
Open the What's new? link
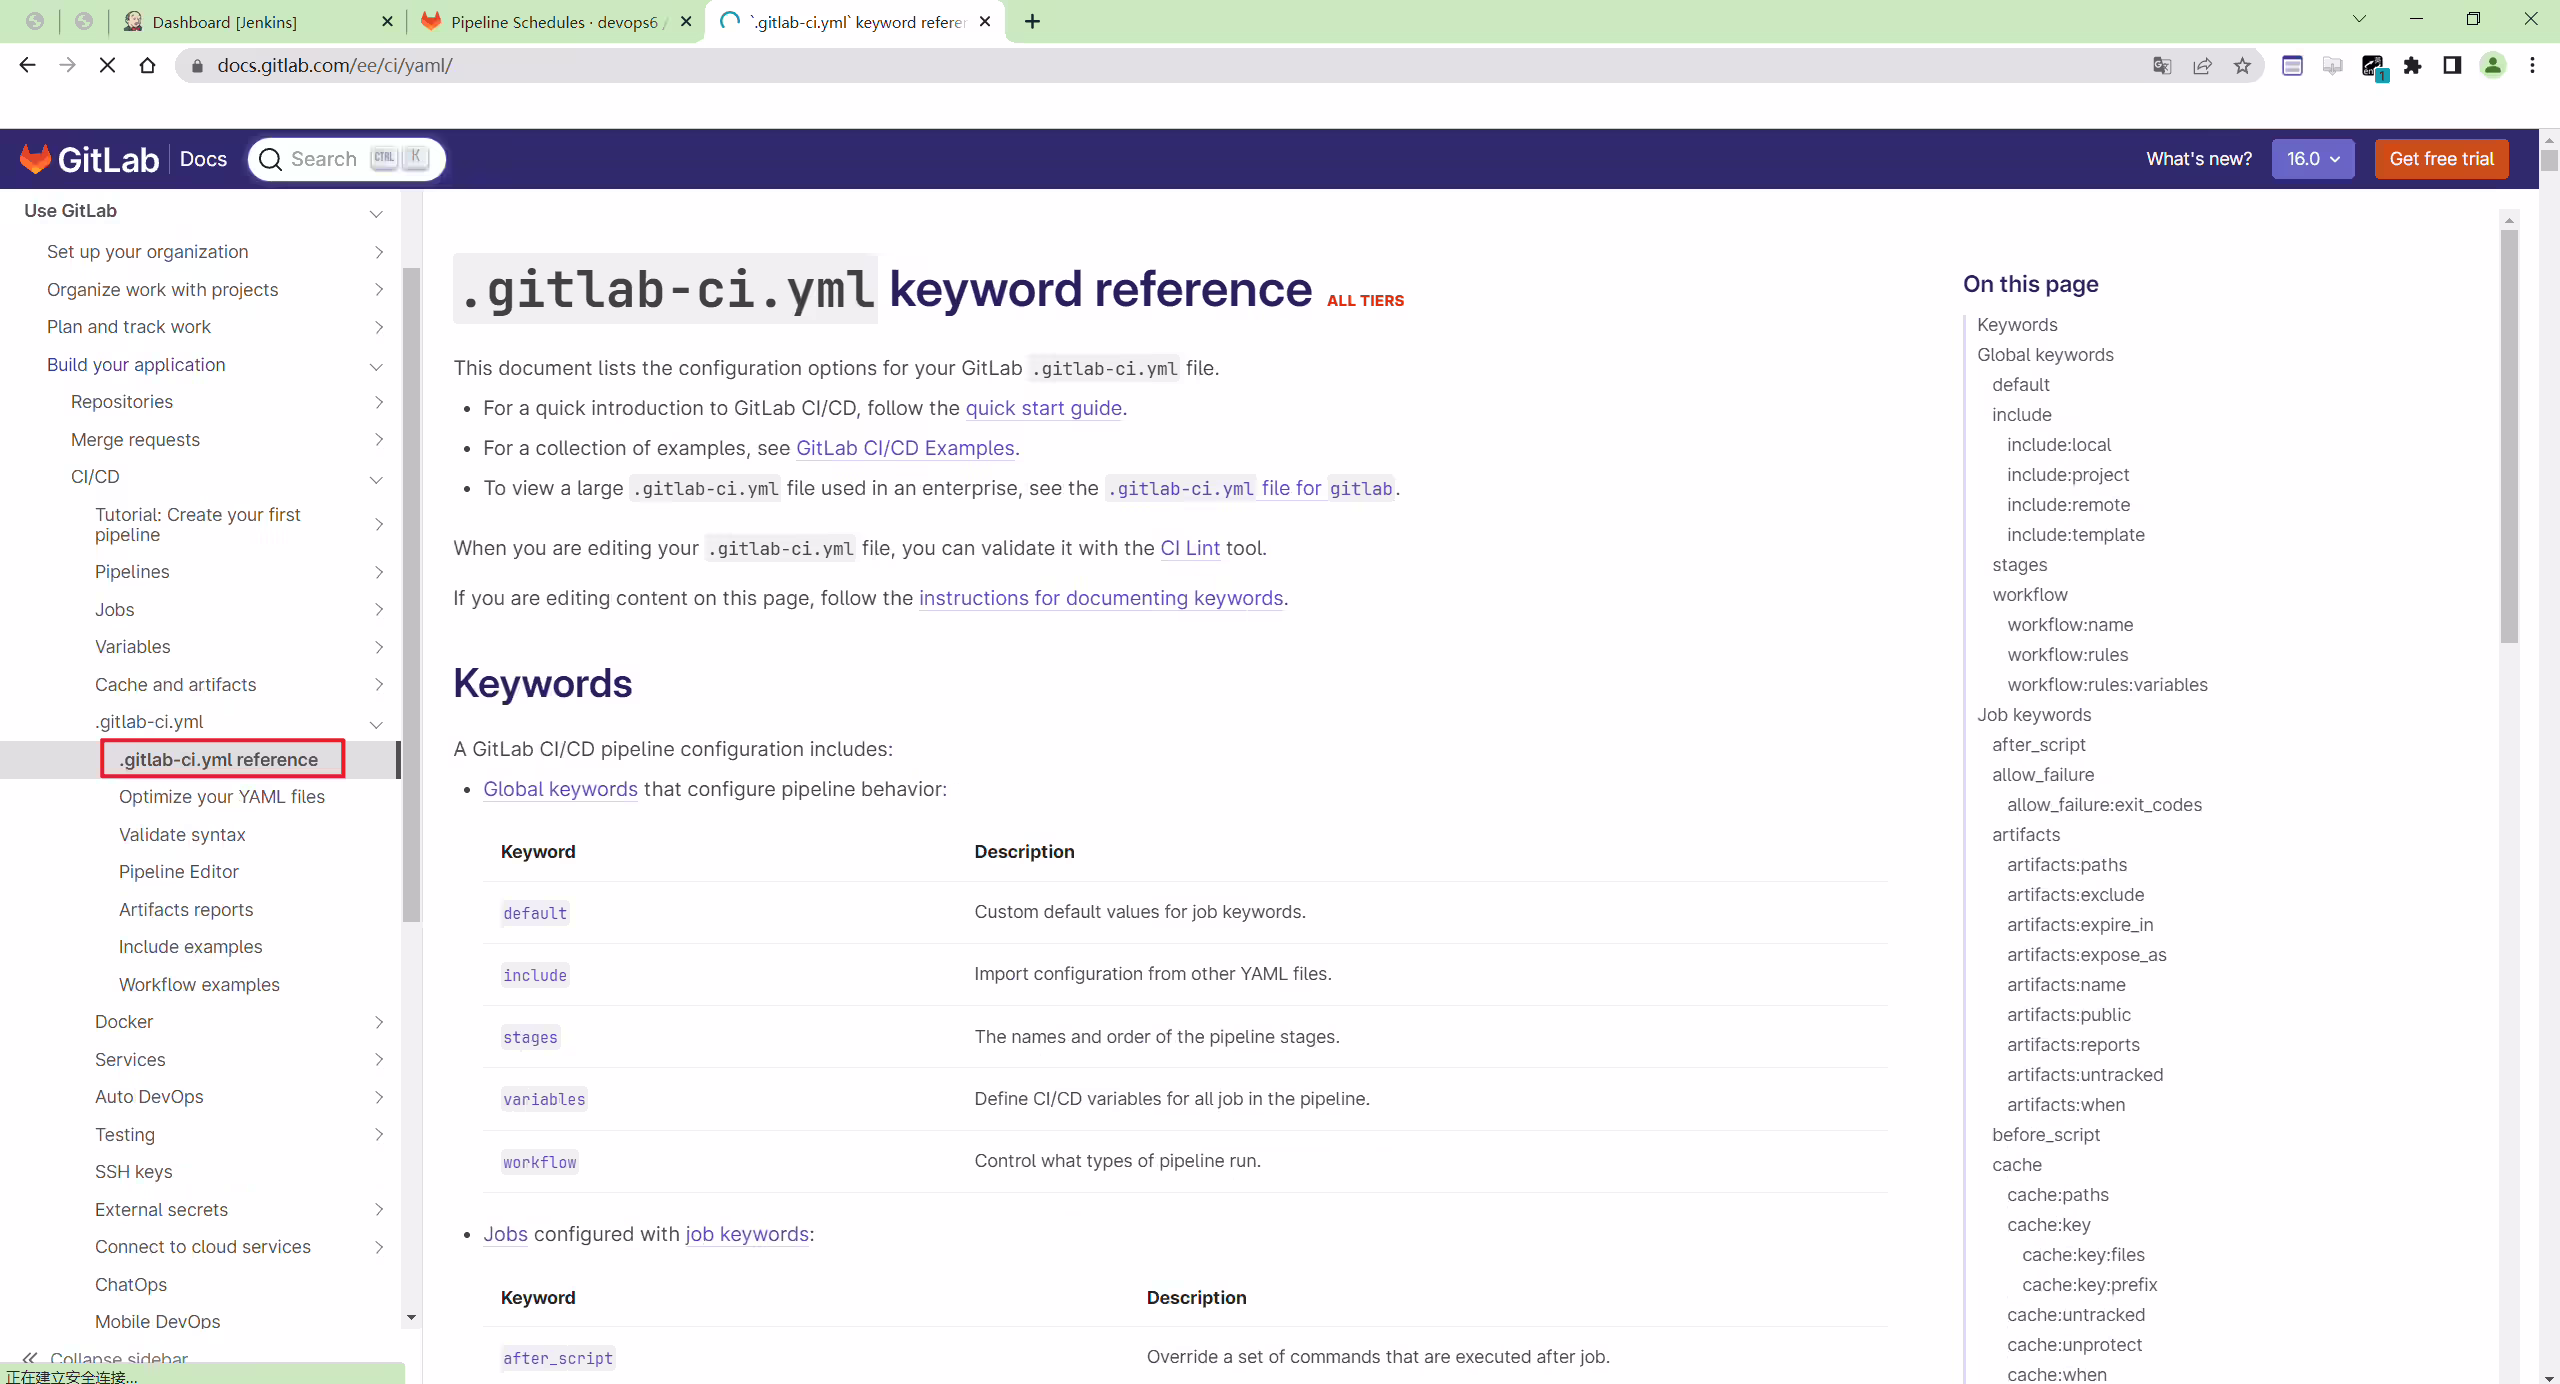point(2199,159)
